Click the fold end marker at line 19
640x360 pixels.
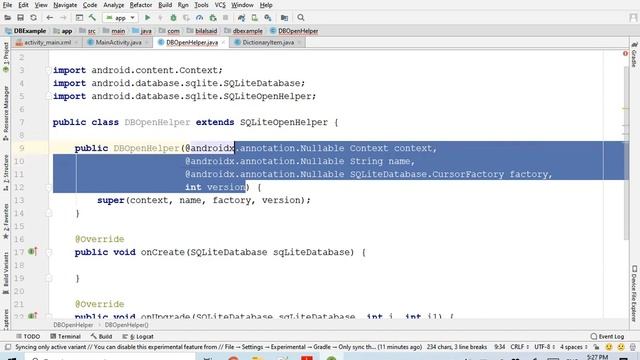coord(48,278)
